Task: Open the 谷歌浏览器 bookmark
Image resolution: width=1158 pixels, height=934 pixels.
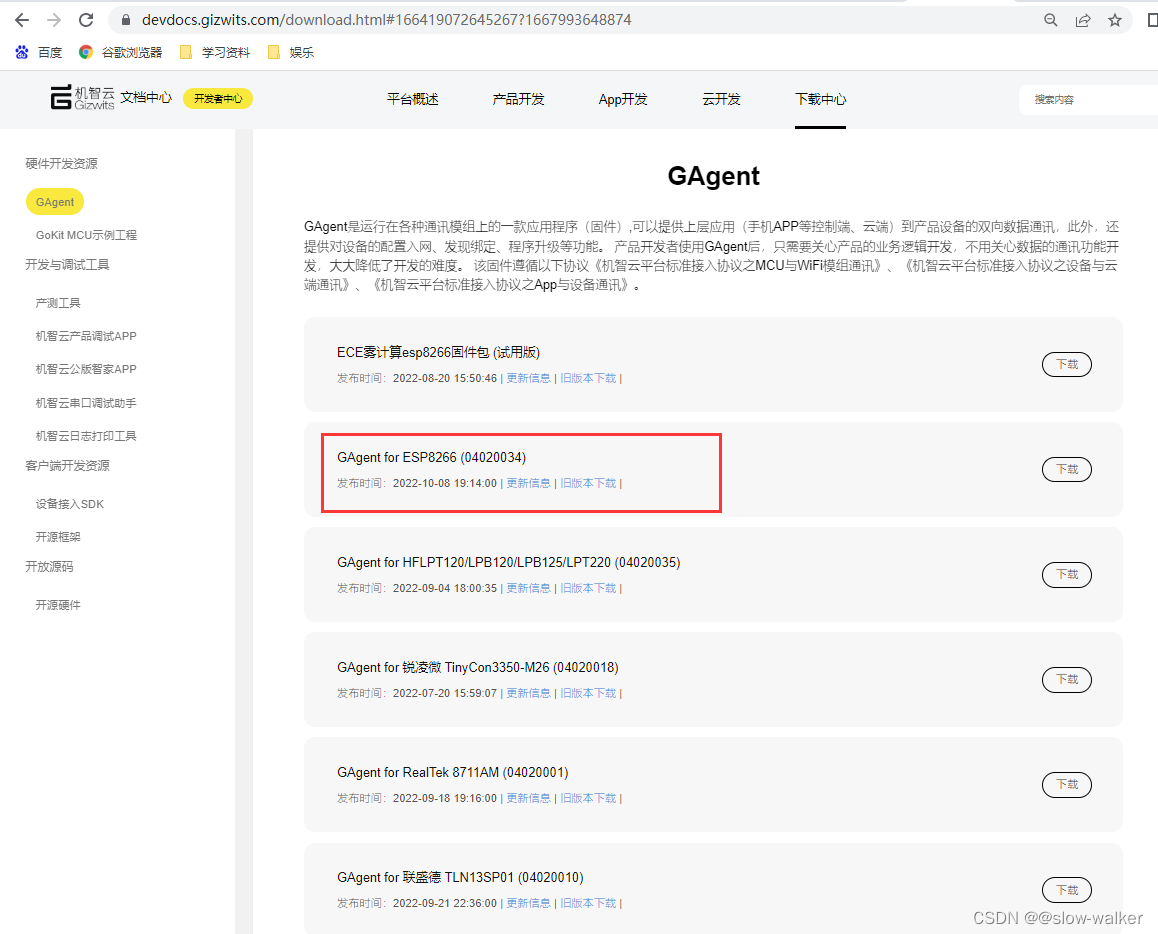Action: tap(120, 52)
